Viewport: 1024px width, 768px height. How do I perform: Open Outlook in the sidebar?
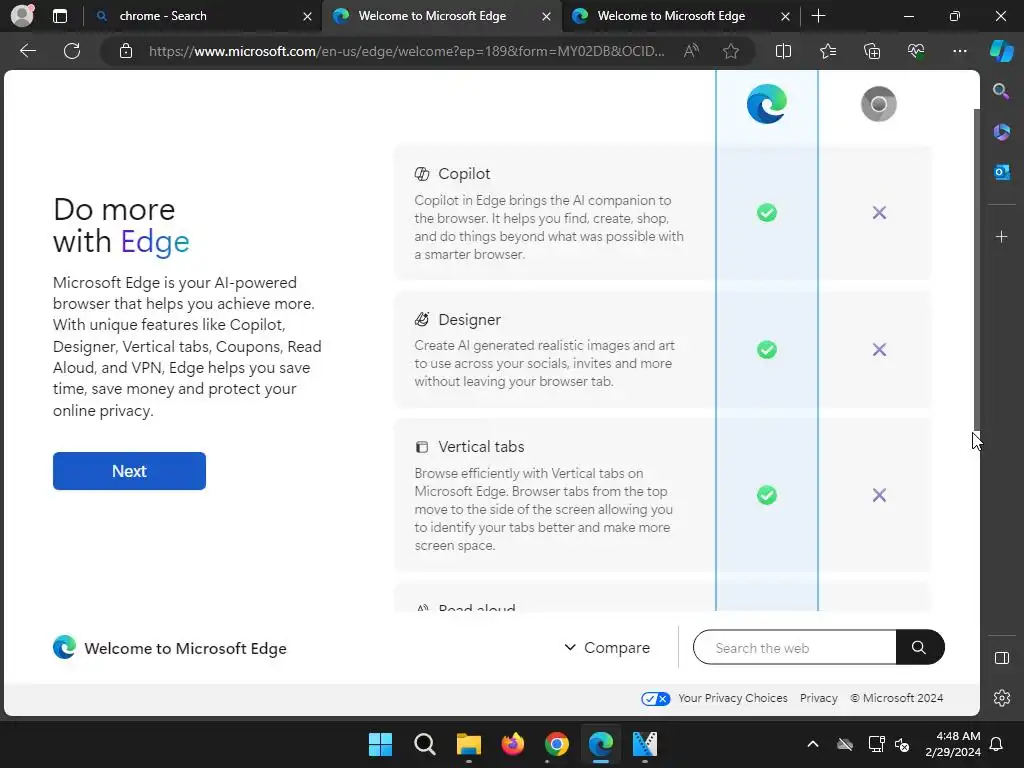click(1001, 172)
